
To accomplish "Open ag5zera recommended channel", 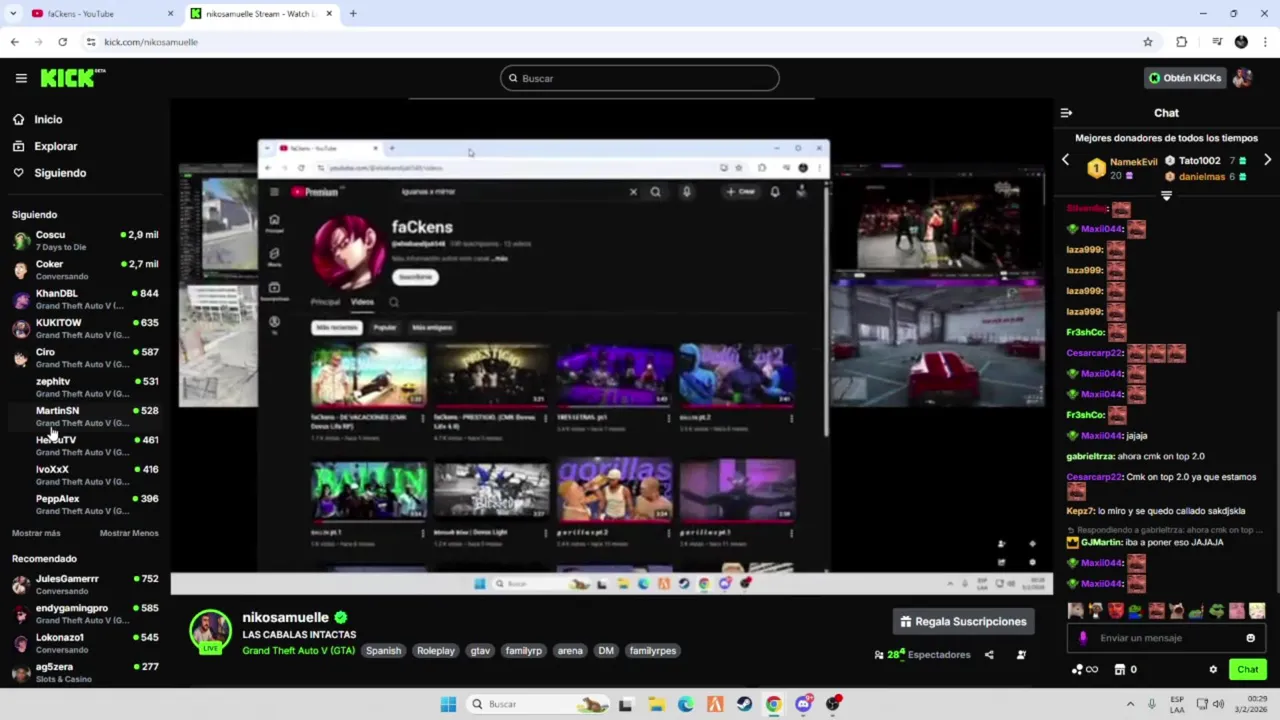I will [85, 672].
